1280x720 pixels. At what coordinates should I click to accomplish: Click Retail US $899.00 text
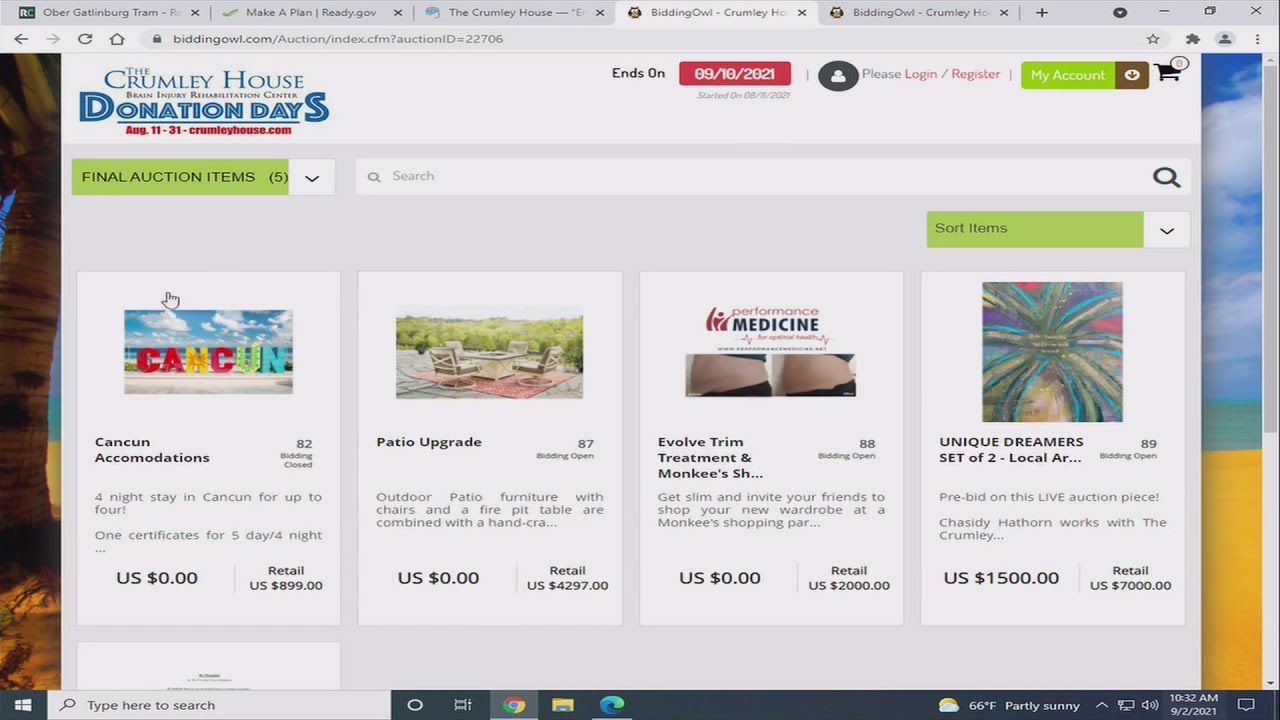pos(286,578)
